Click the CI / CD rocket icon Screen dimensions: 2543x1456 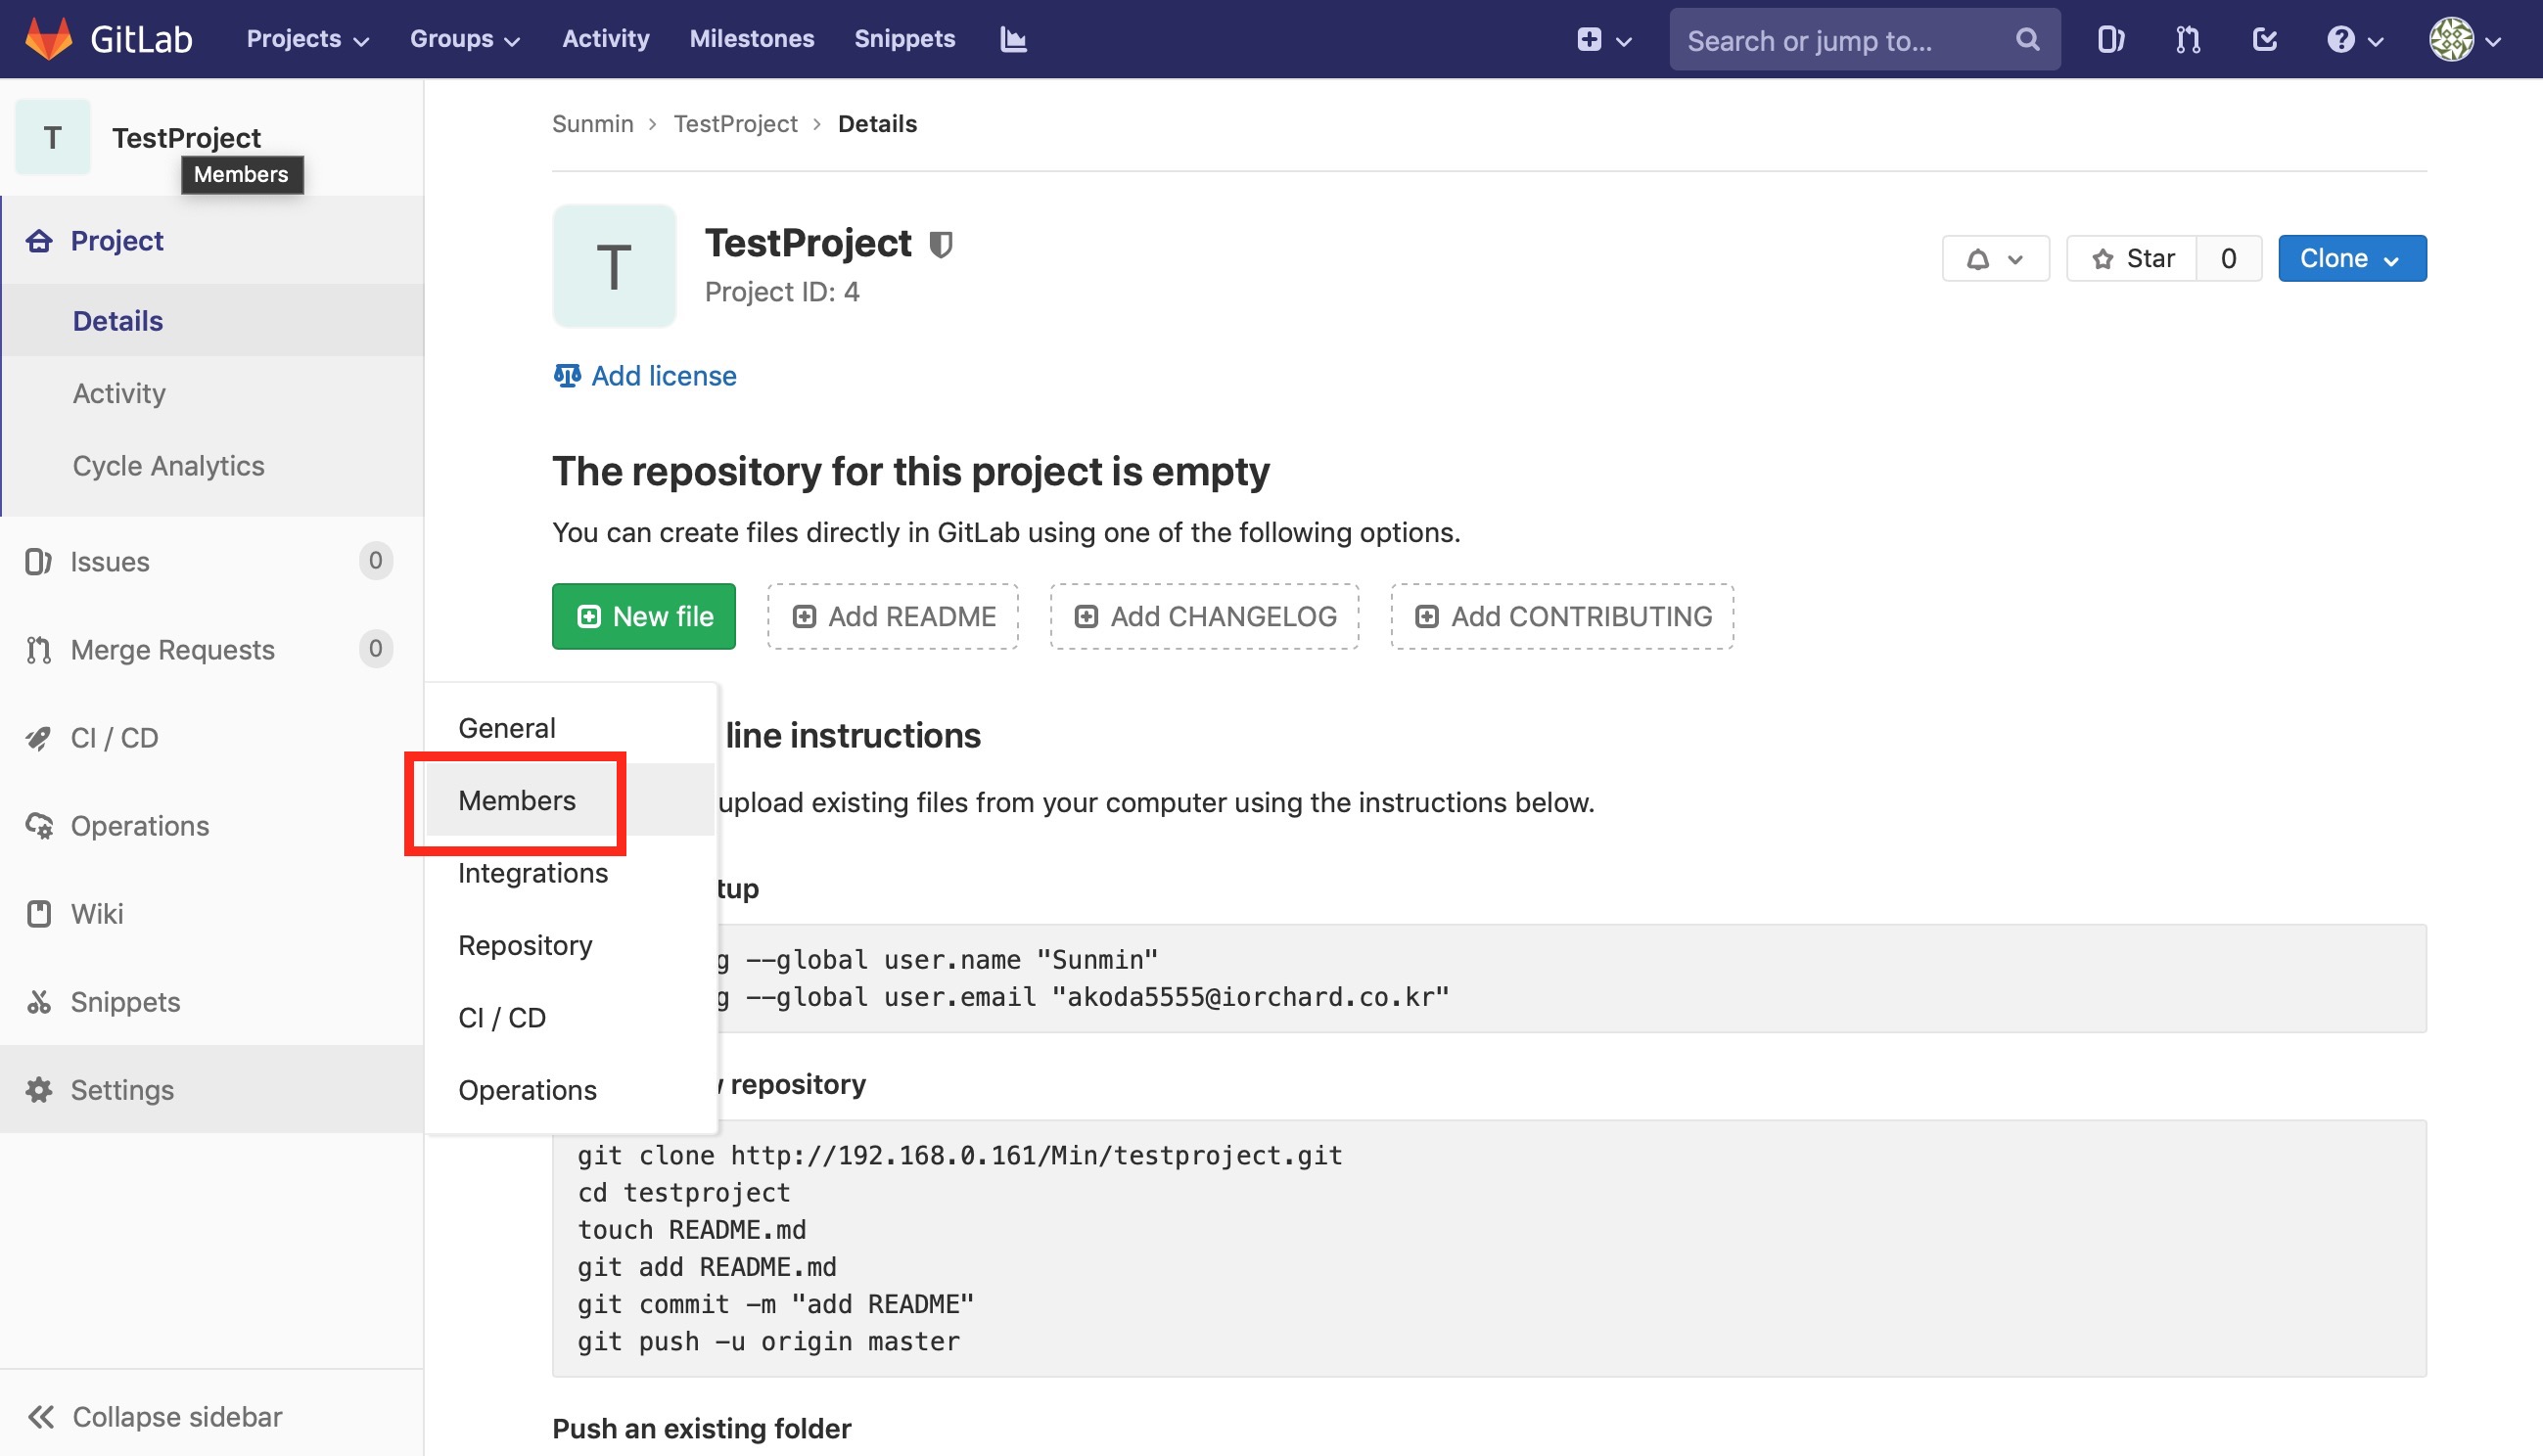pos(38,737)
